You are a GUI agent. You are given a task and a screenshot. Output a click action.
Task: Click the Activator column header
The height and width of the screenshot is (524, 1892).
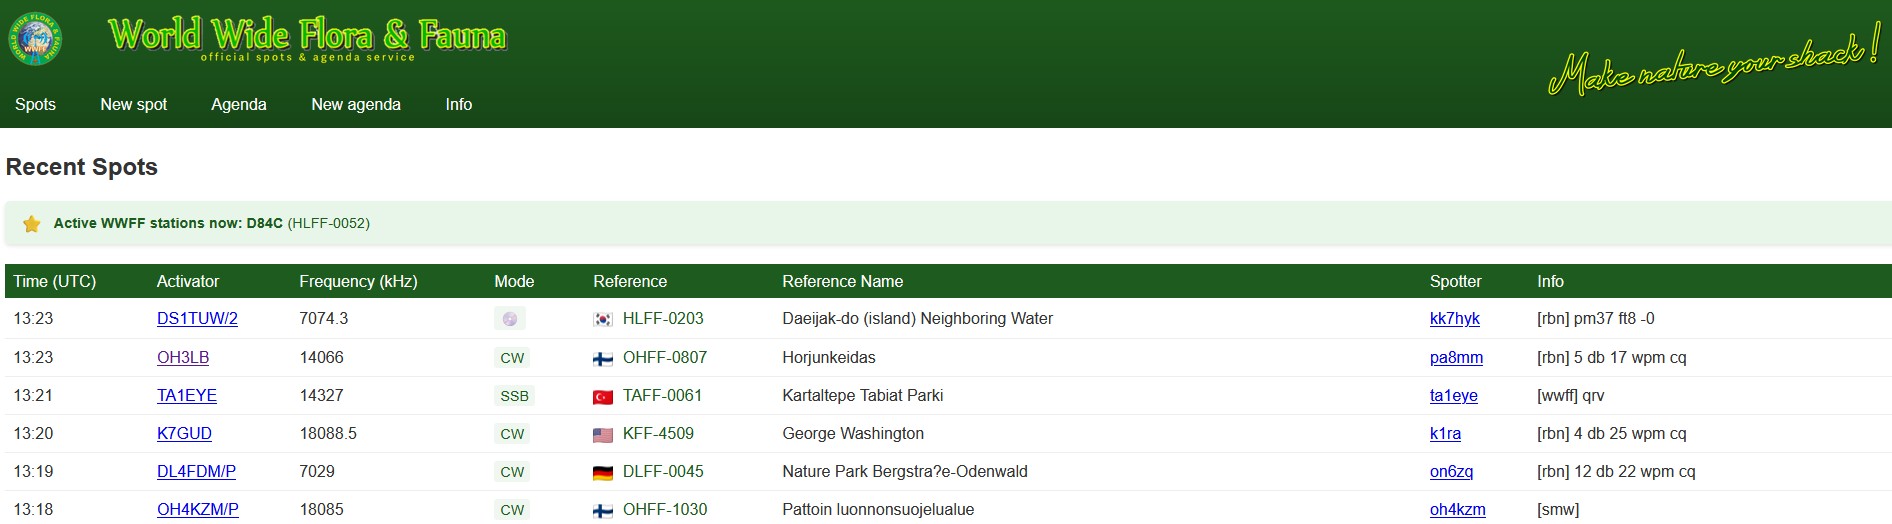point(188,282)
